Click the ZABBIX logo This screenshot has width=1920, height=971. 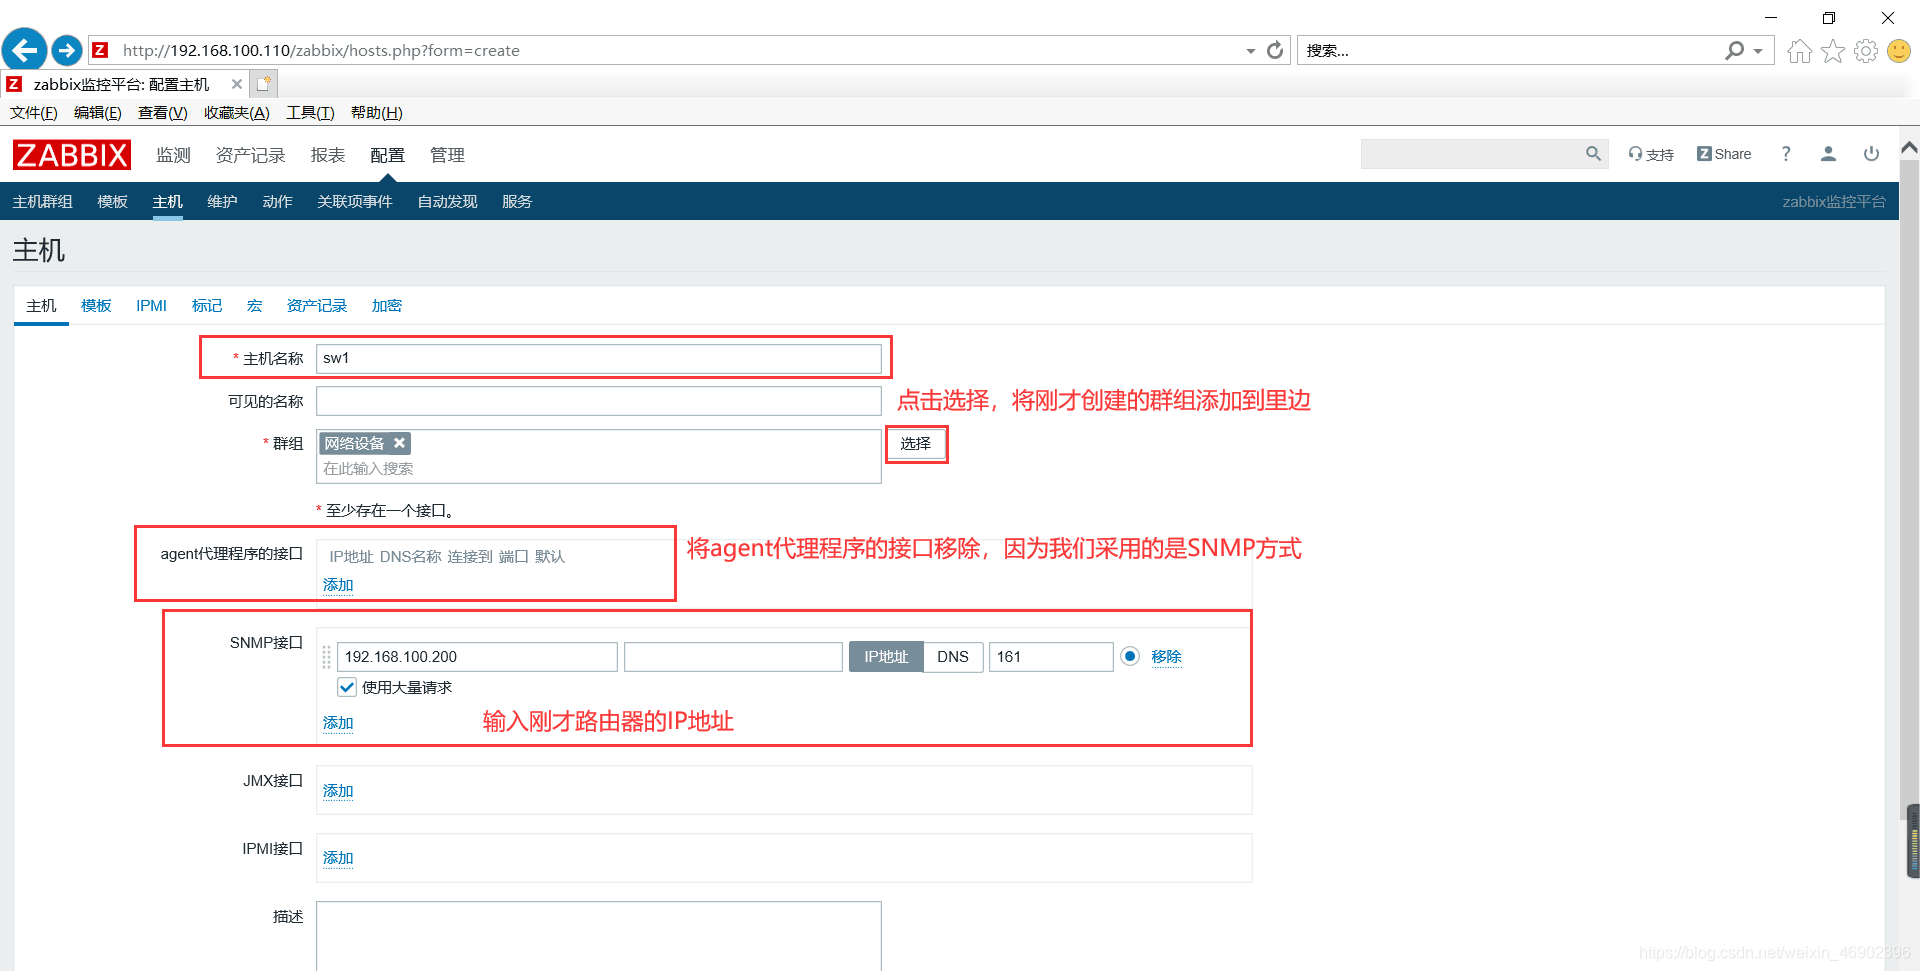(x=72, y=155)
